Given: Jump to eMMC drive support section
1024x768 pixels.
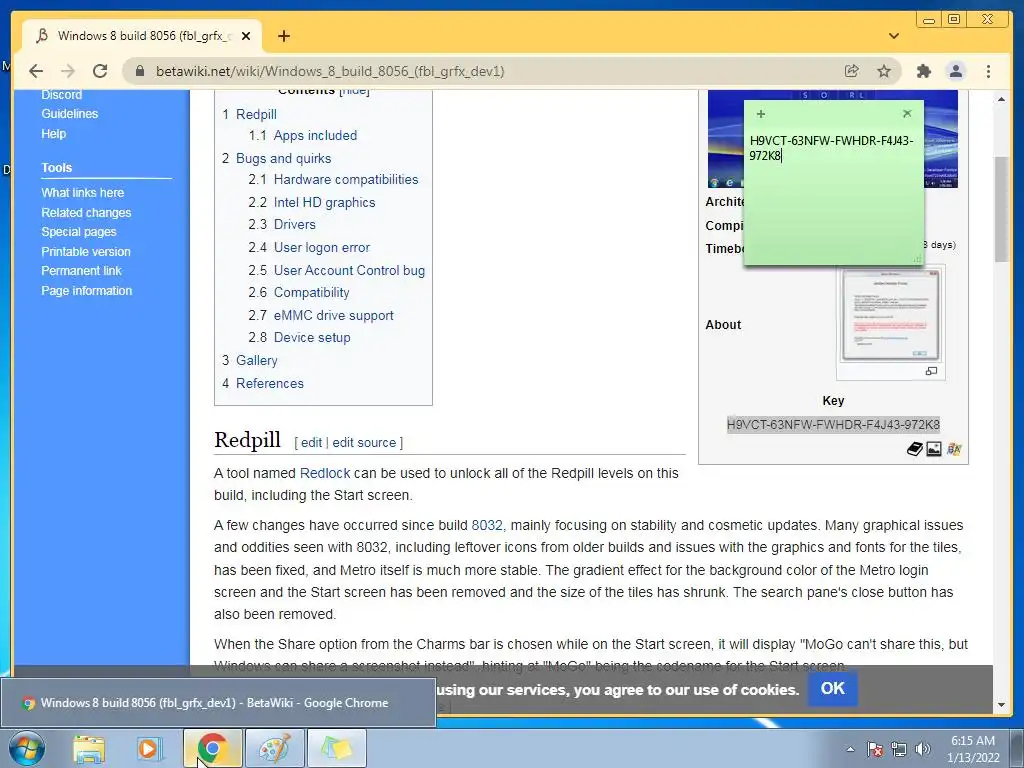Looking at the screenshot, I should click(333, 315).
